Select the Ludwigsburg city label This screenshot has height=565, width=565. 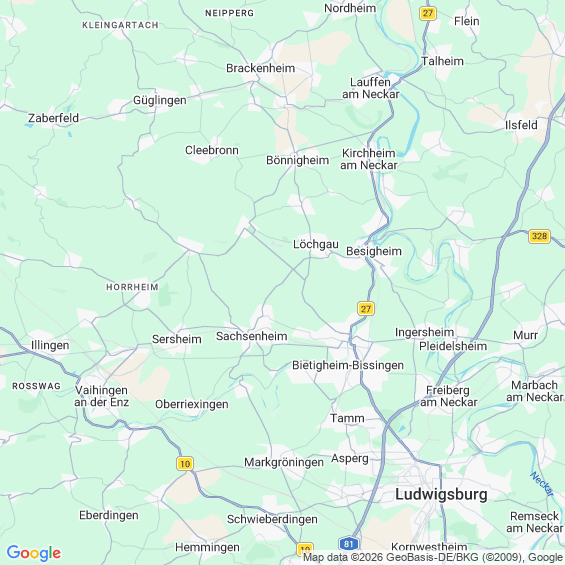(441, 494)
